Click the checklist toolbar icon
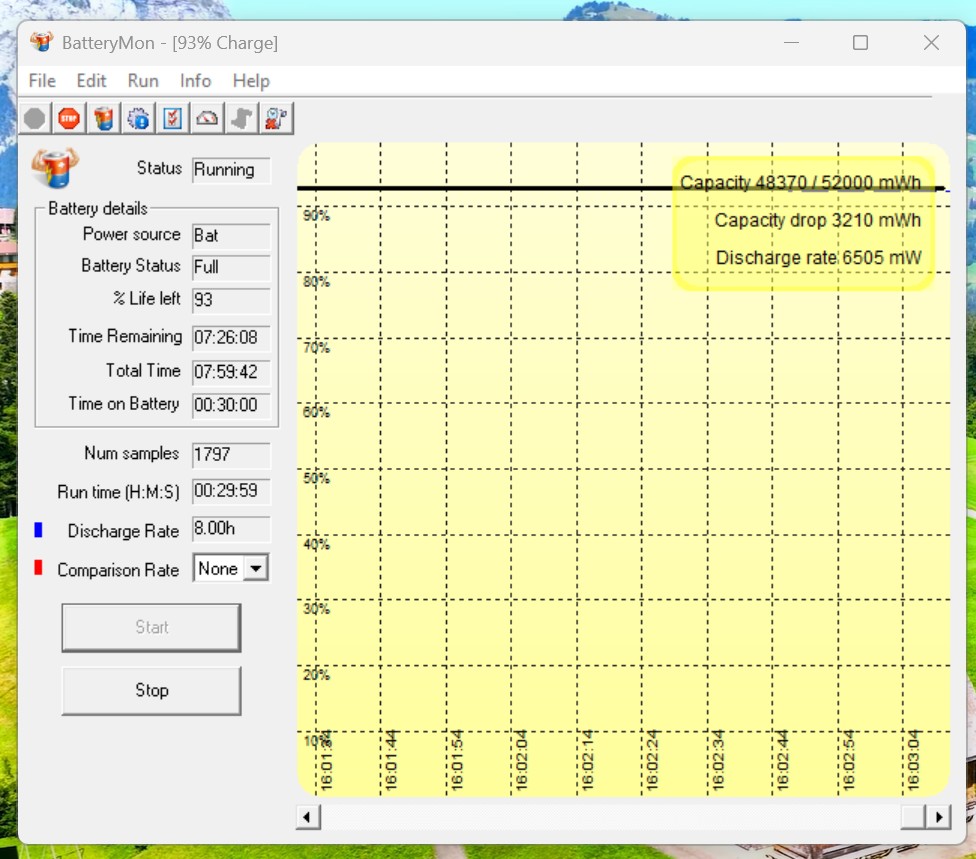This screenshot has width=976, height=859. click(172, 118)
